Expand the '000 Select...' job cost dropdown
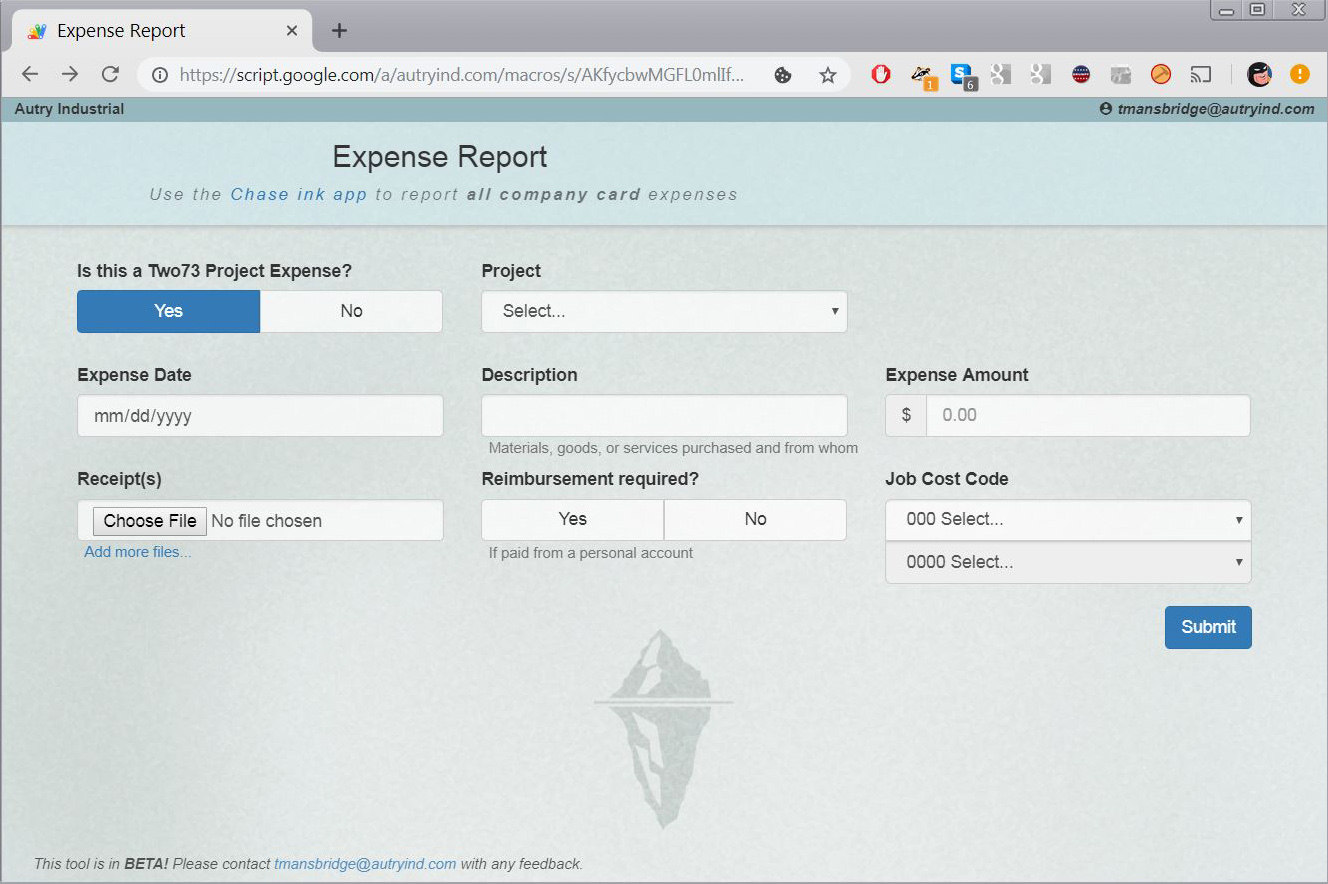This screenshot has height=884, width=1328. point(1067,519)
